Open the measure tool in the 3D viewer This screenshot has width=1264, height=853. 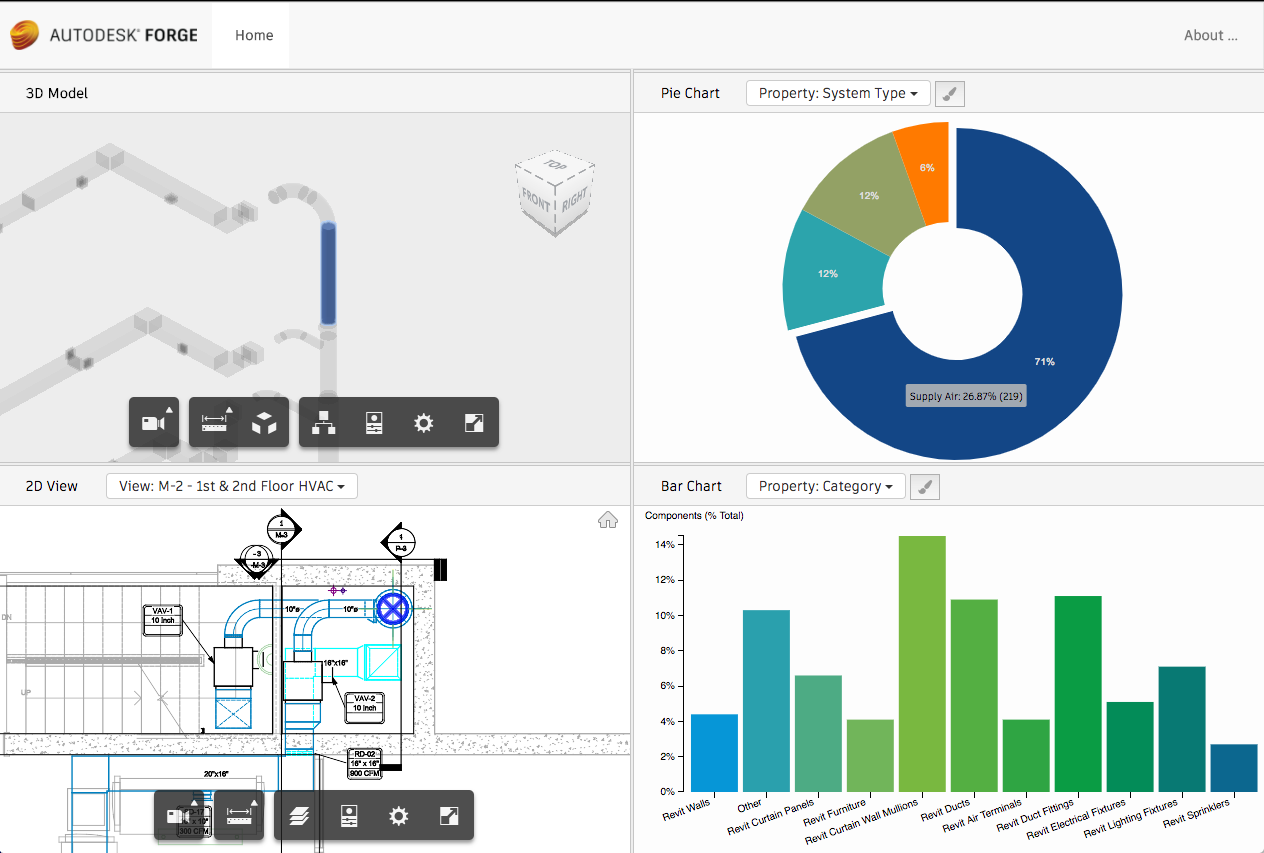point(214,422)
